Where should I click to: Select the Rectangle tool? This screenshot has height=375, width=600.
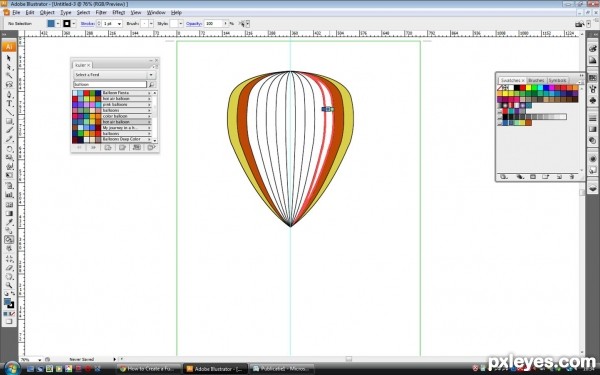[x=9, y=121]
